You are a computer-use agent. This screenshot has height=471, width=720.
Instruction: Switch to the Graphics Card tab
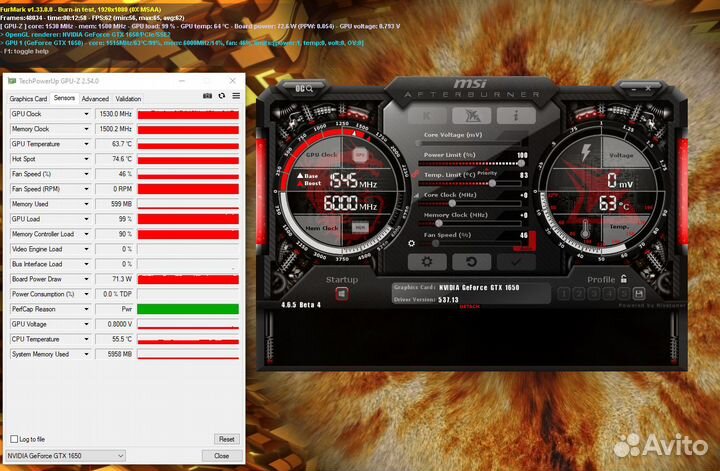pos(28,99)
